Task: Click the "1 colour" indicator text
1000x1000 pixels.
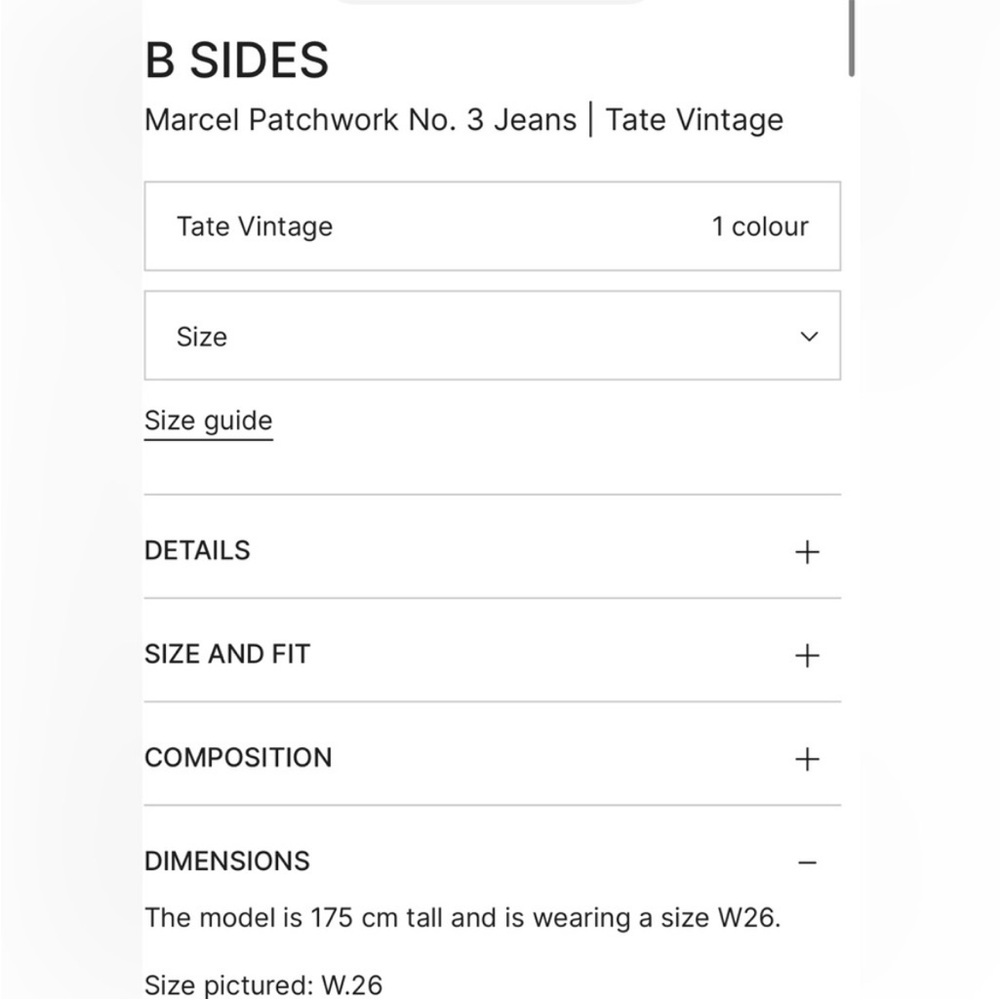Action: pyautogui.click(x=760, y=227)
